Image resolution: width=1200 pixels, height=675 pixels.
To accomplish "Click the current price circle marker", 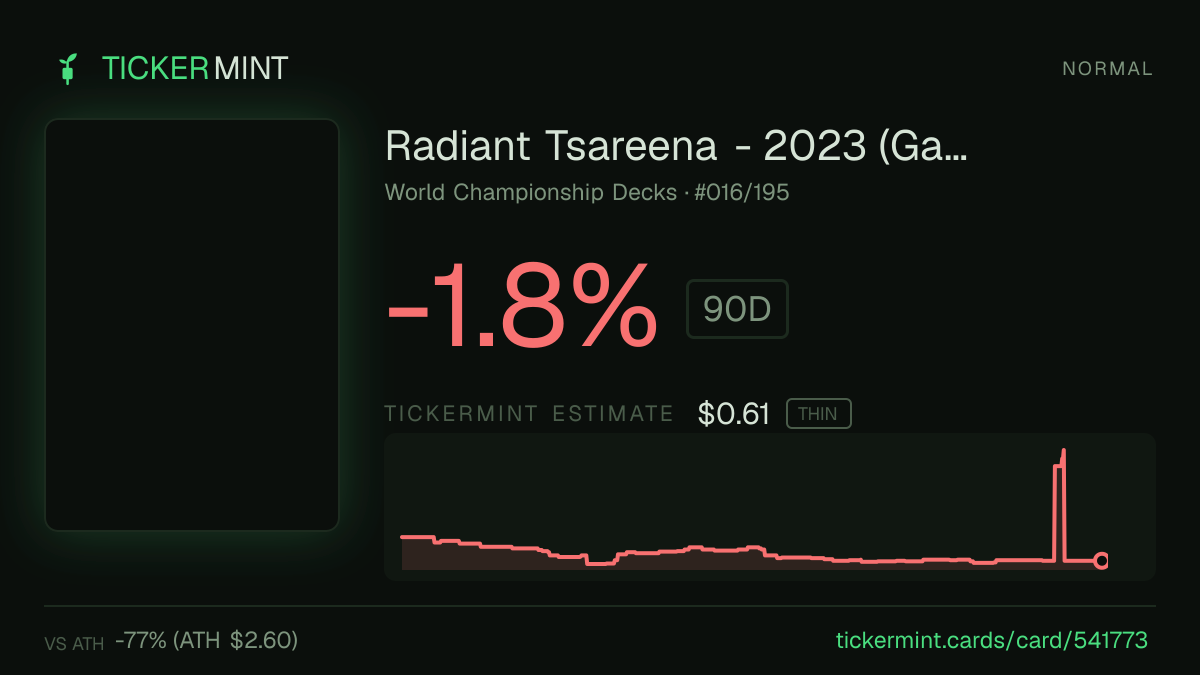I will 1101,561.
